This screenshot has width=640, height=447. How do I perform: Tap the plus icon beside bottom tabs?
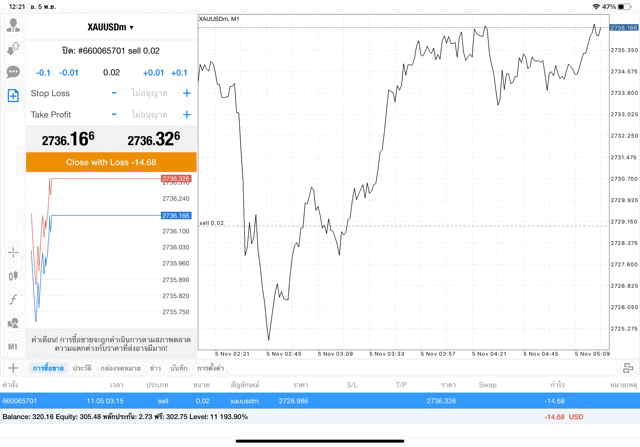(x=627, y=368)
